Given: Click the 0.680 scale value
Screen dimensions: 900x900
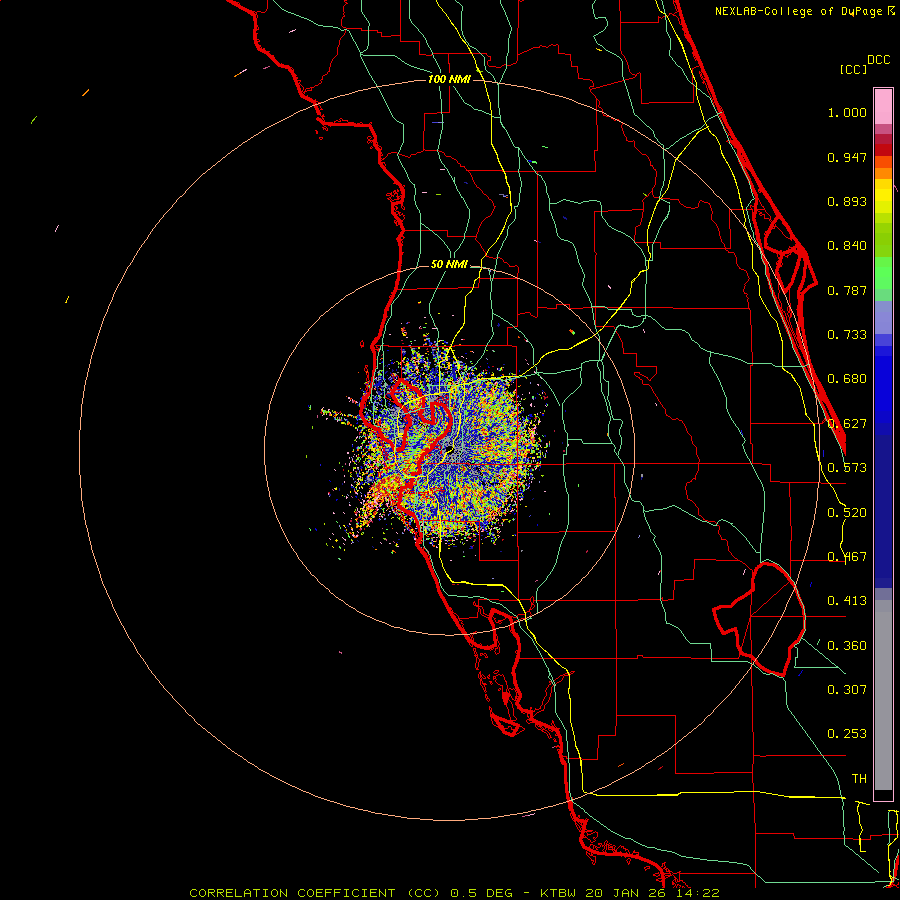Looking at the screenshot, I should [x=847, y=379].
